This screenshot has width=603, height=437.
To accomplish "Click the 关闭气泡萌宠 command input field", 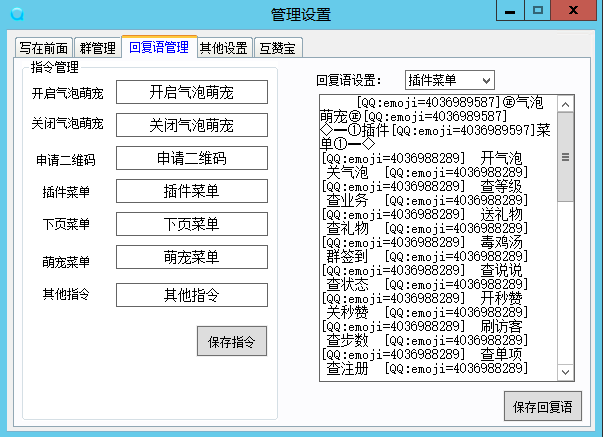I will click(191, 126).
